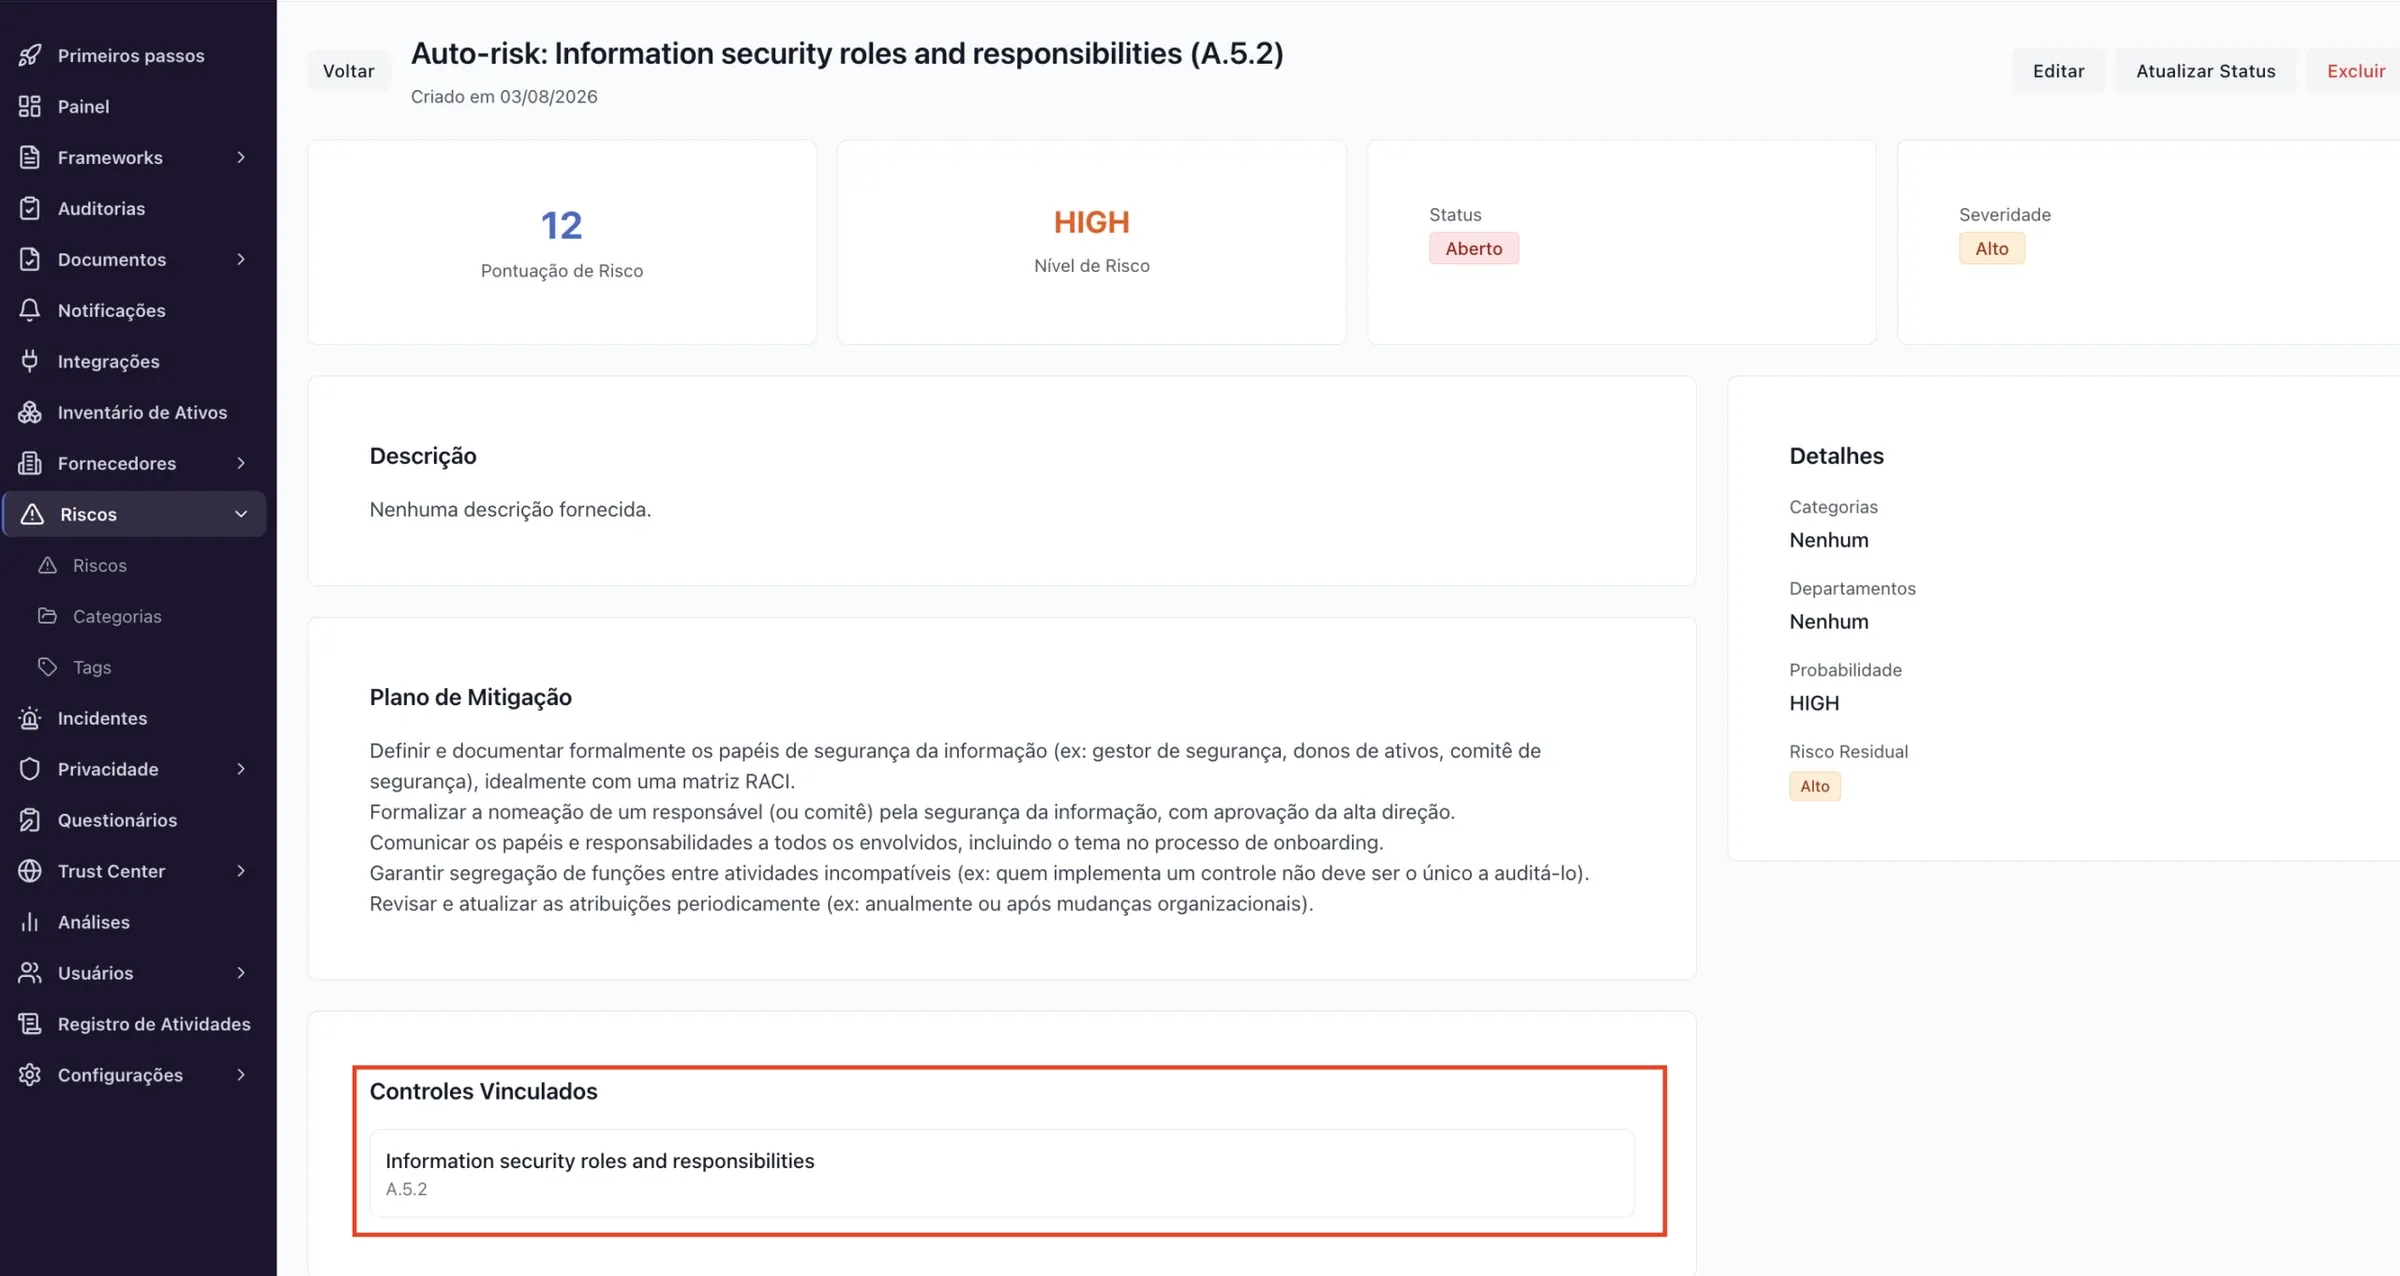
Task: Expand the Frameworks menu chevron
Action: 241,157
